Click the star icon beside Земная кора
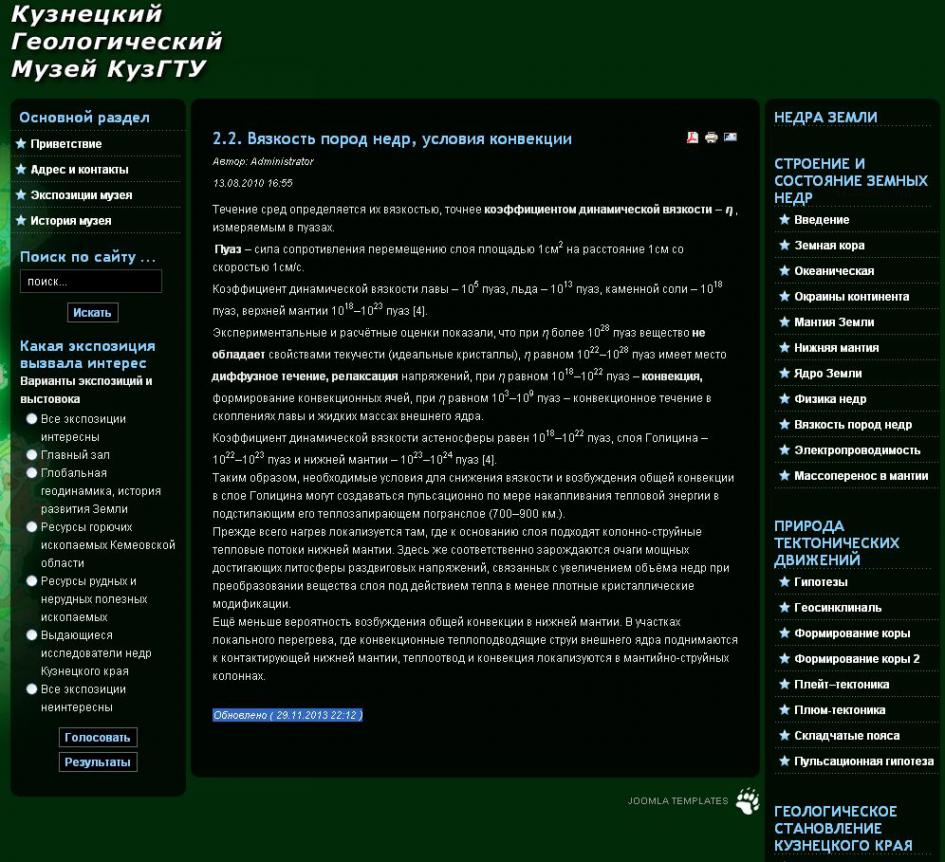 784,245
